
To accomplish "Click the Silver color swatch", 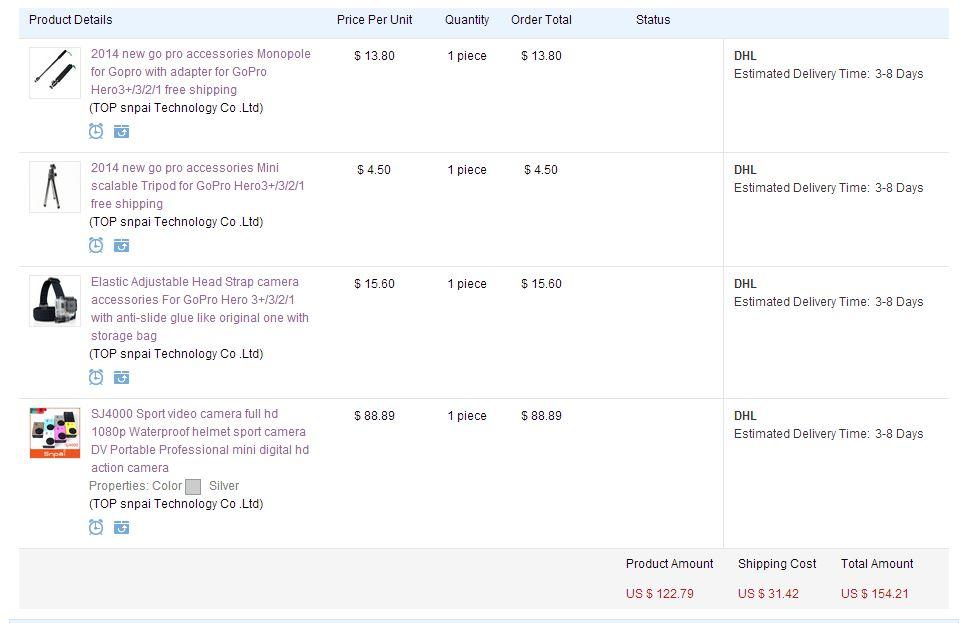I will click(x=193, y=486).
